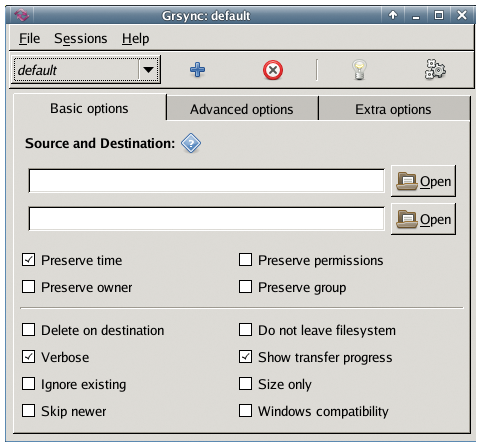
Task: Click the source path input field
Action: pyautogui.click(x=207, y=181)
